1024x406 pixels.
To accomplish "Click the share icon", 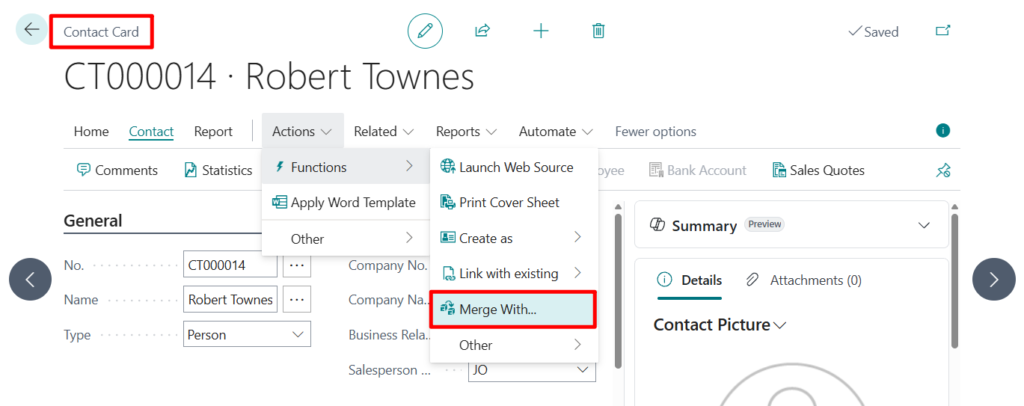I will pyautogui.click(x=482, y=31).
